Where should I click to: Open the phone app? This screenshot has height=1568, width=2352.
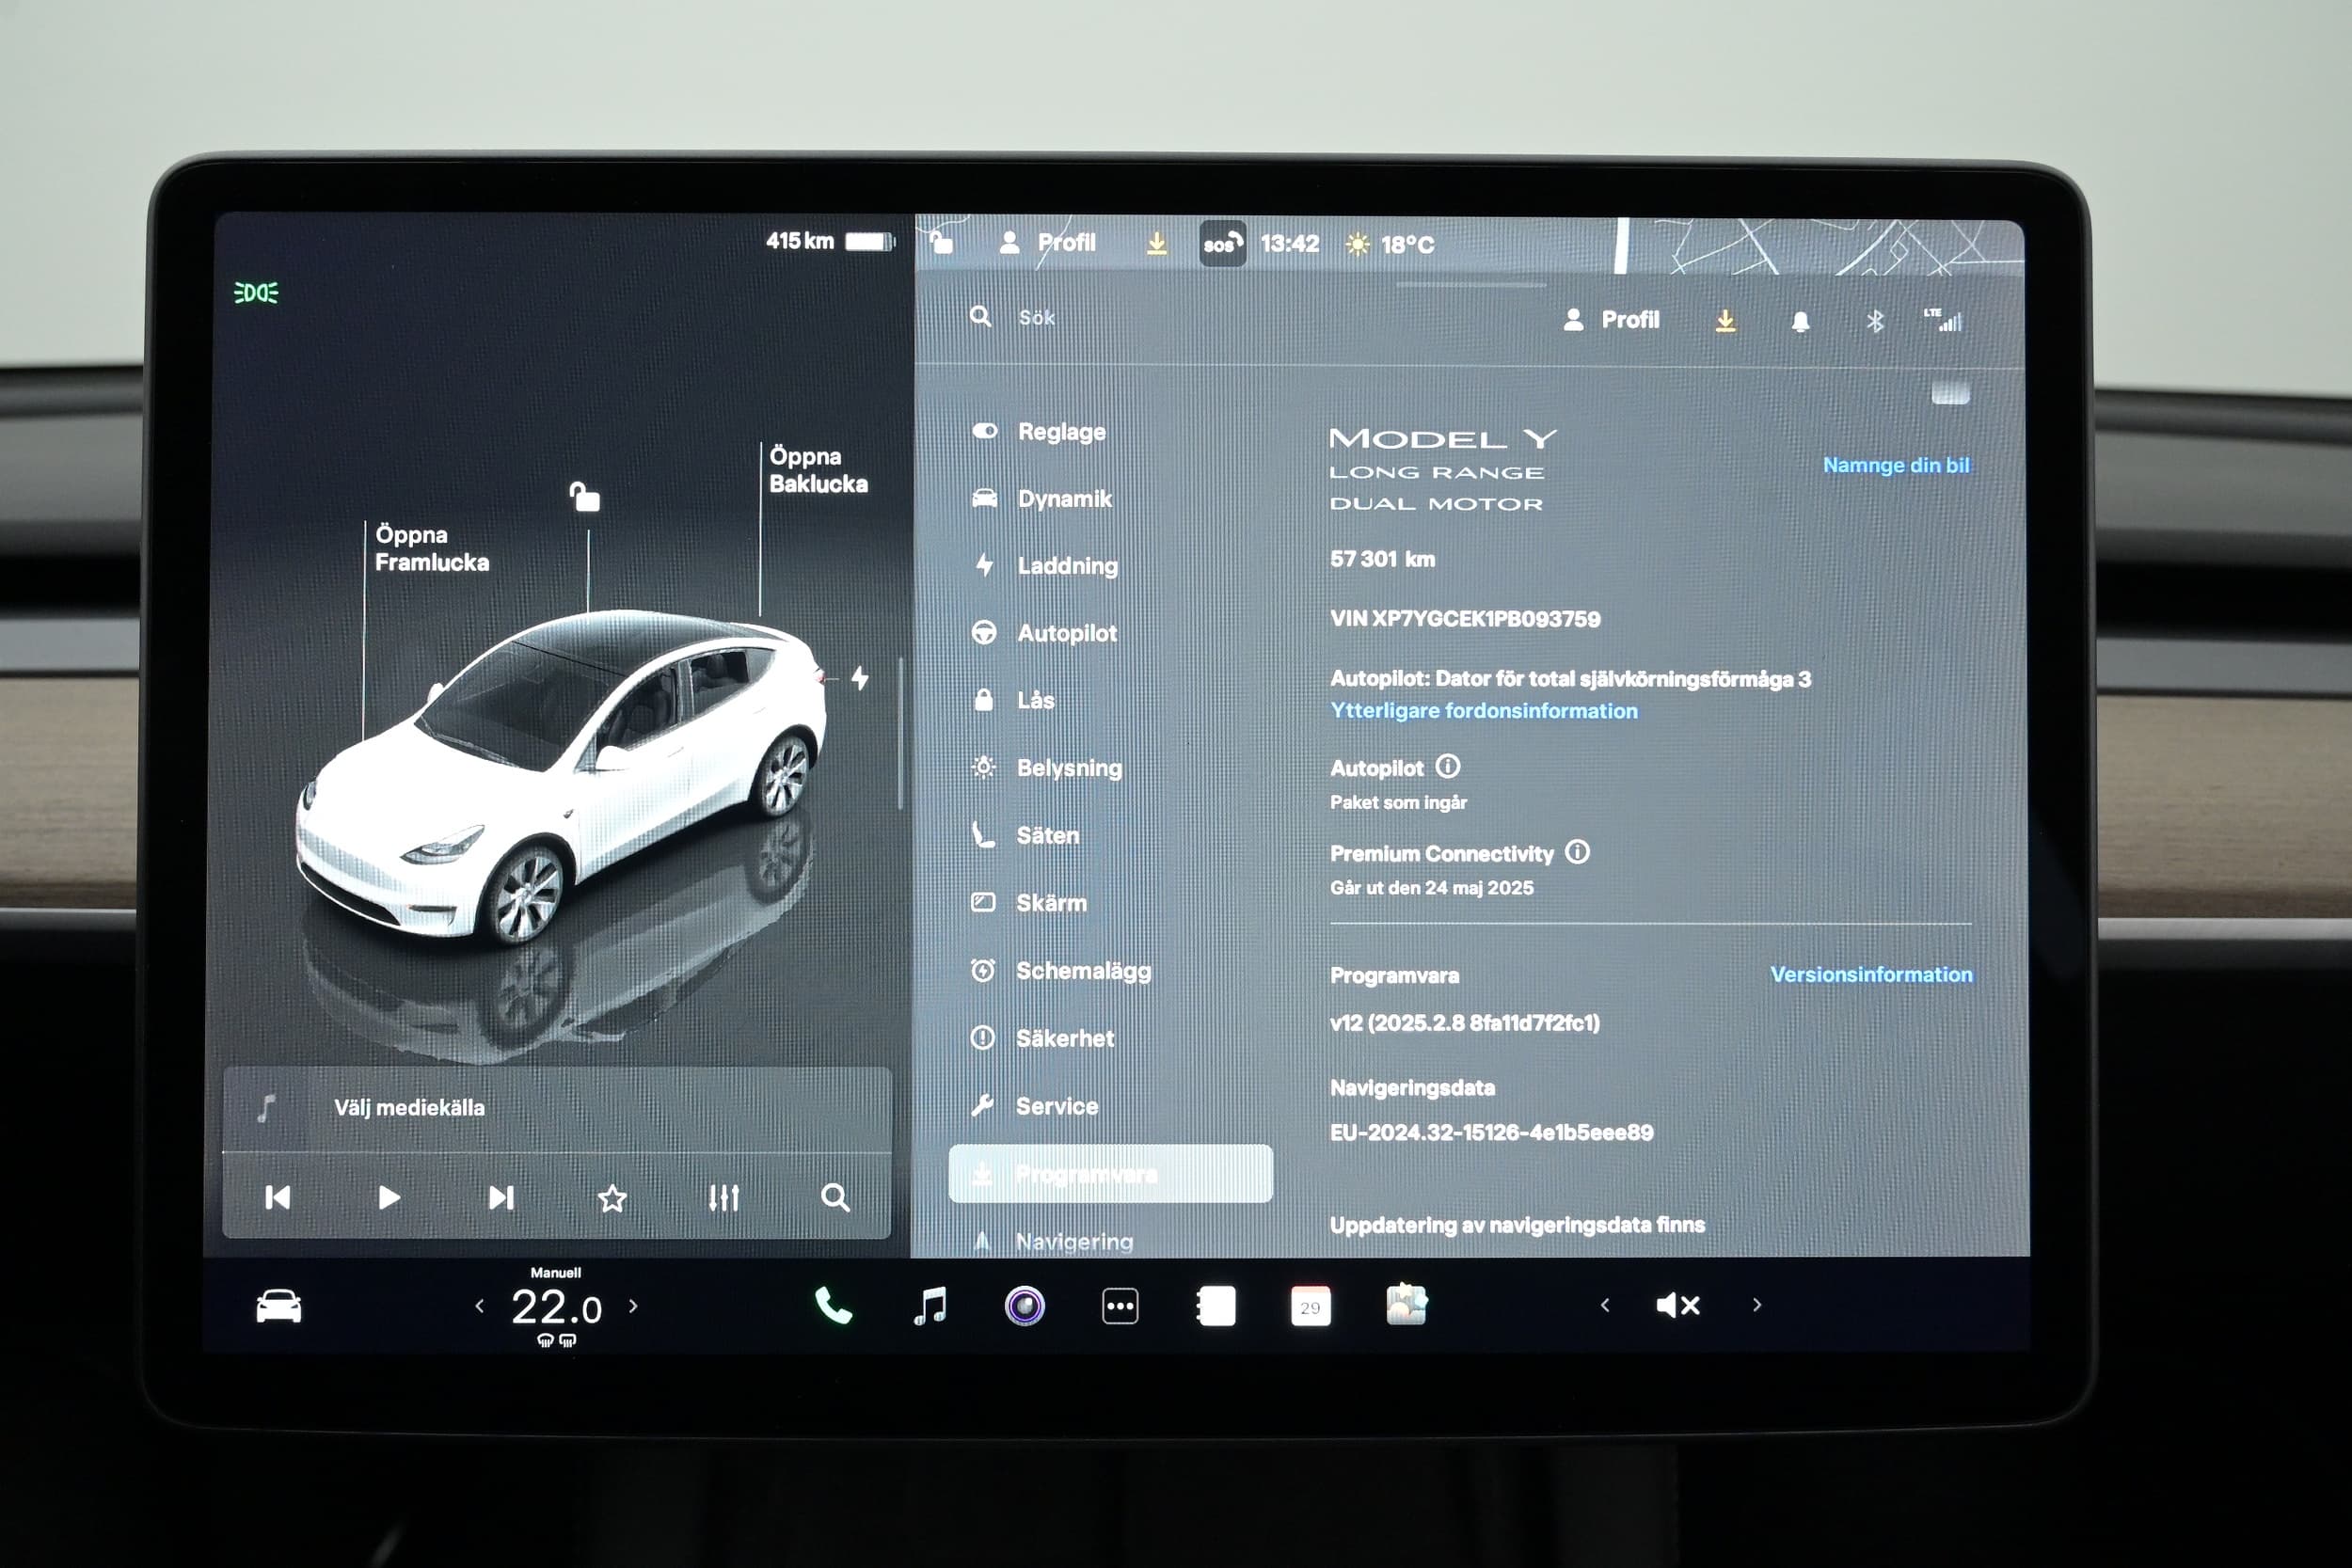(x=833, y=1306)
